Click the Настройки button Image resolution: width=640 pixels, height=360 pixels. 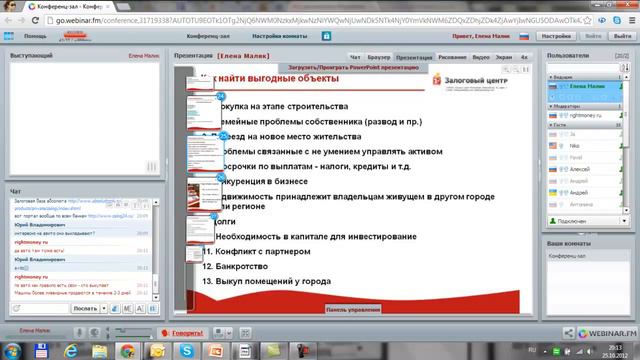pos(556,36)
